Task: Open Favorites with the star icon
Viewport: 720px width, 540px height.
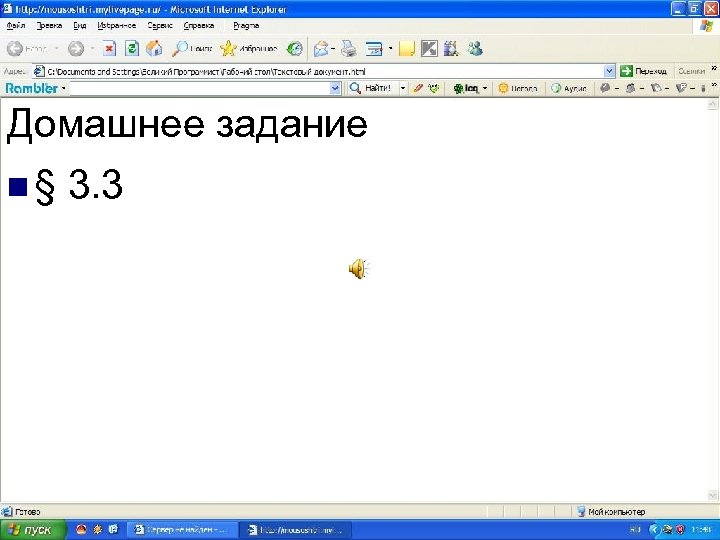Action: coord(248,49)
